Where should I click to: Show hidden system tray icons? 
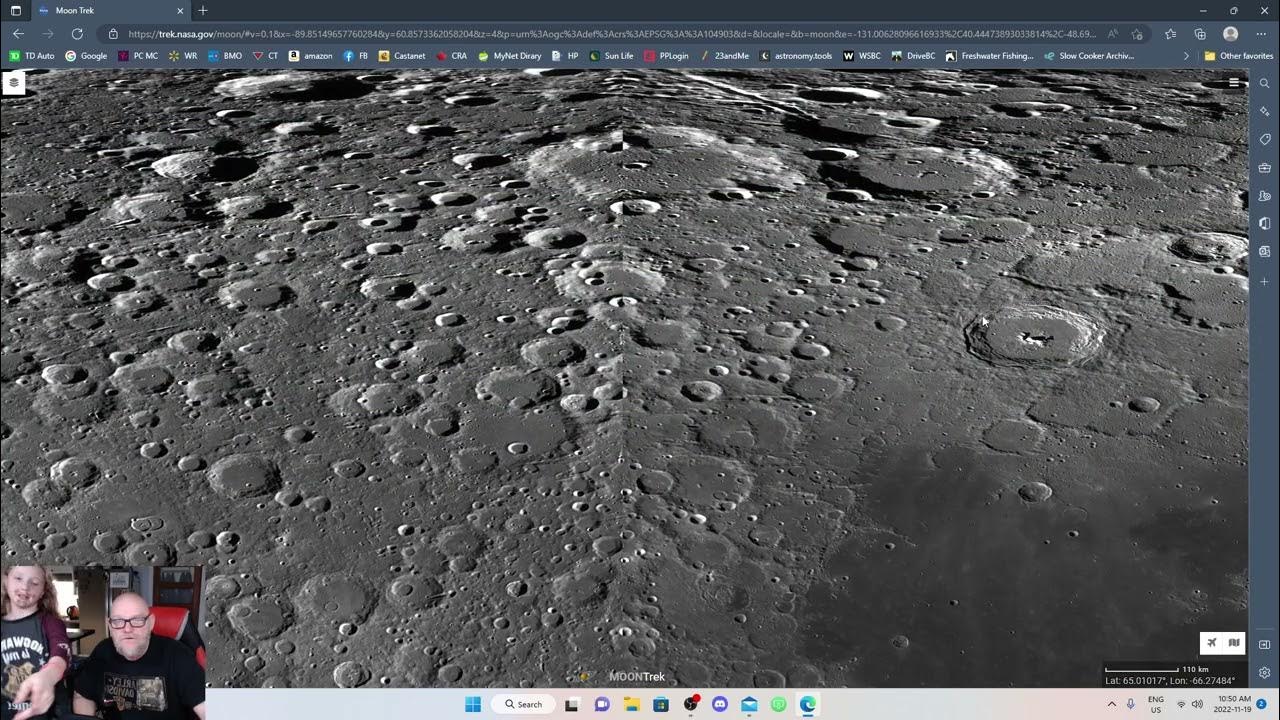[1111, 704]
